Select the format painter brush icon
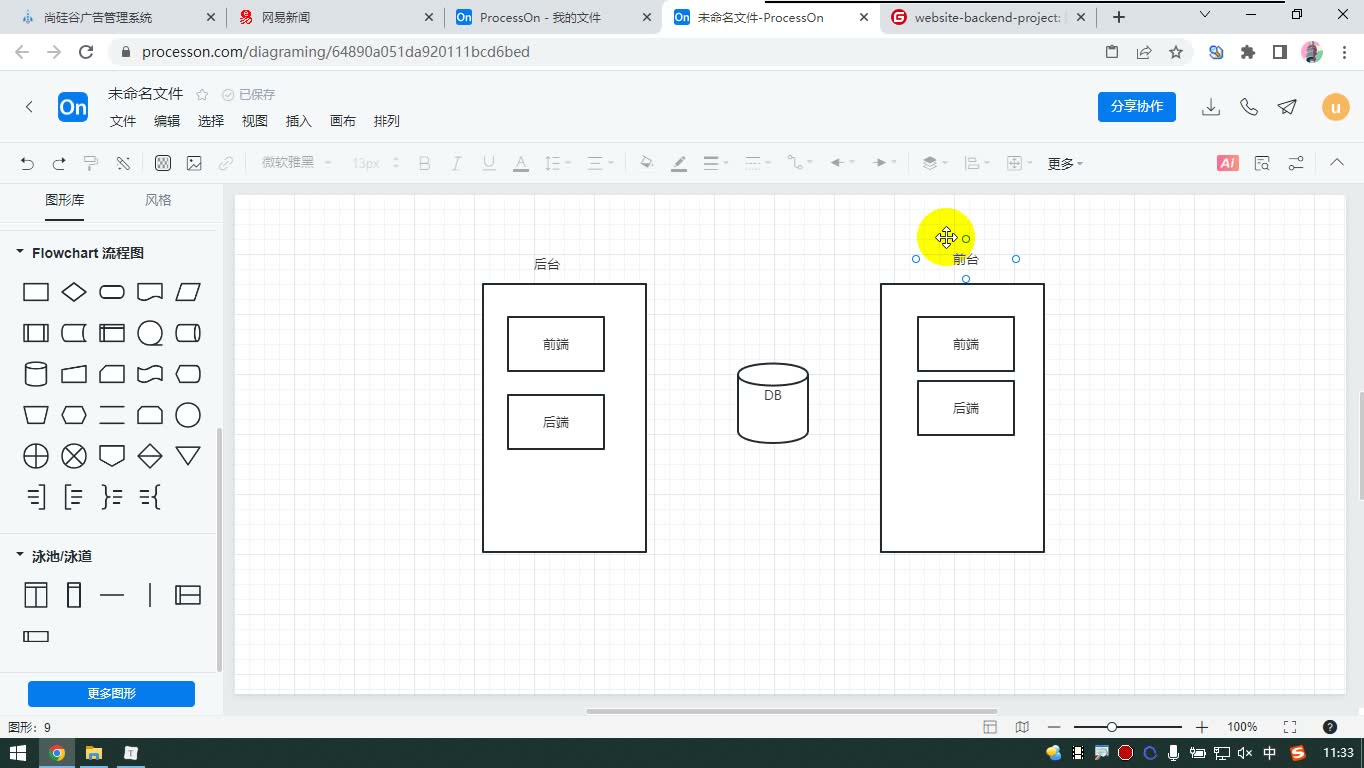 (x=91, y=163)
